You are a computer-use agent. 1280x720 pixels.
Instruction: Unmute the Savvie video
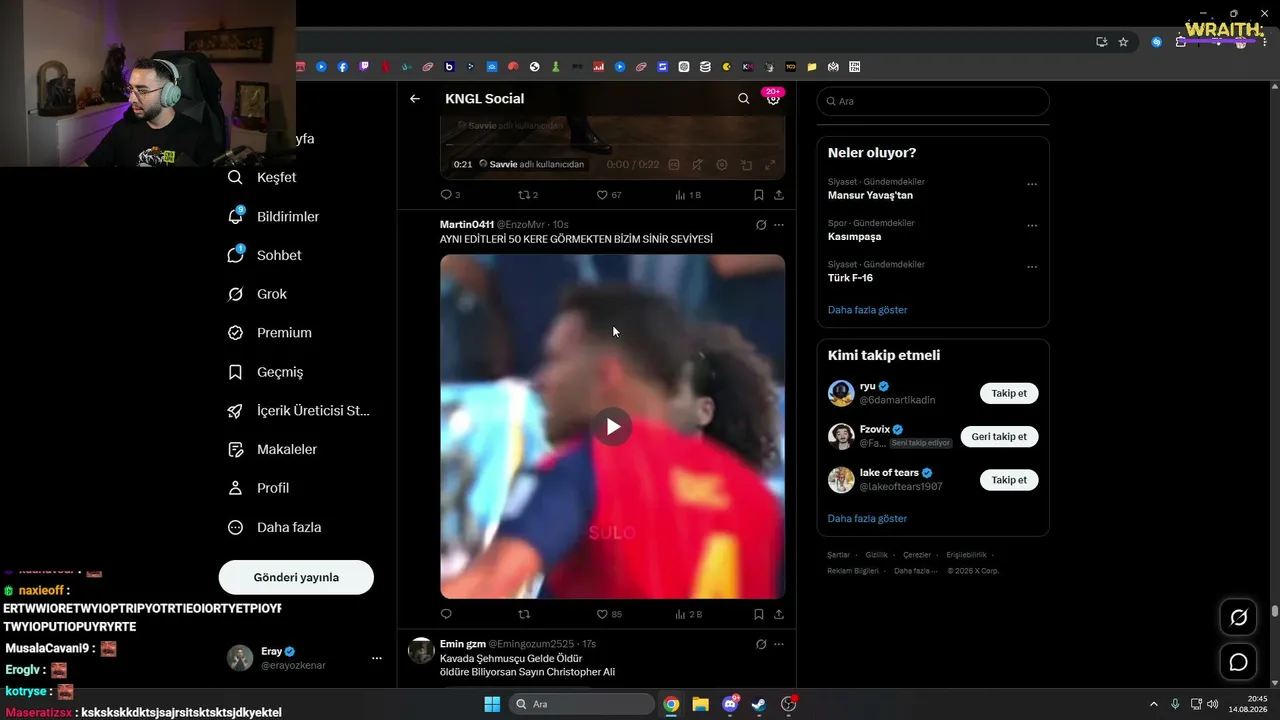tap(698, 165)
